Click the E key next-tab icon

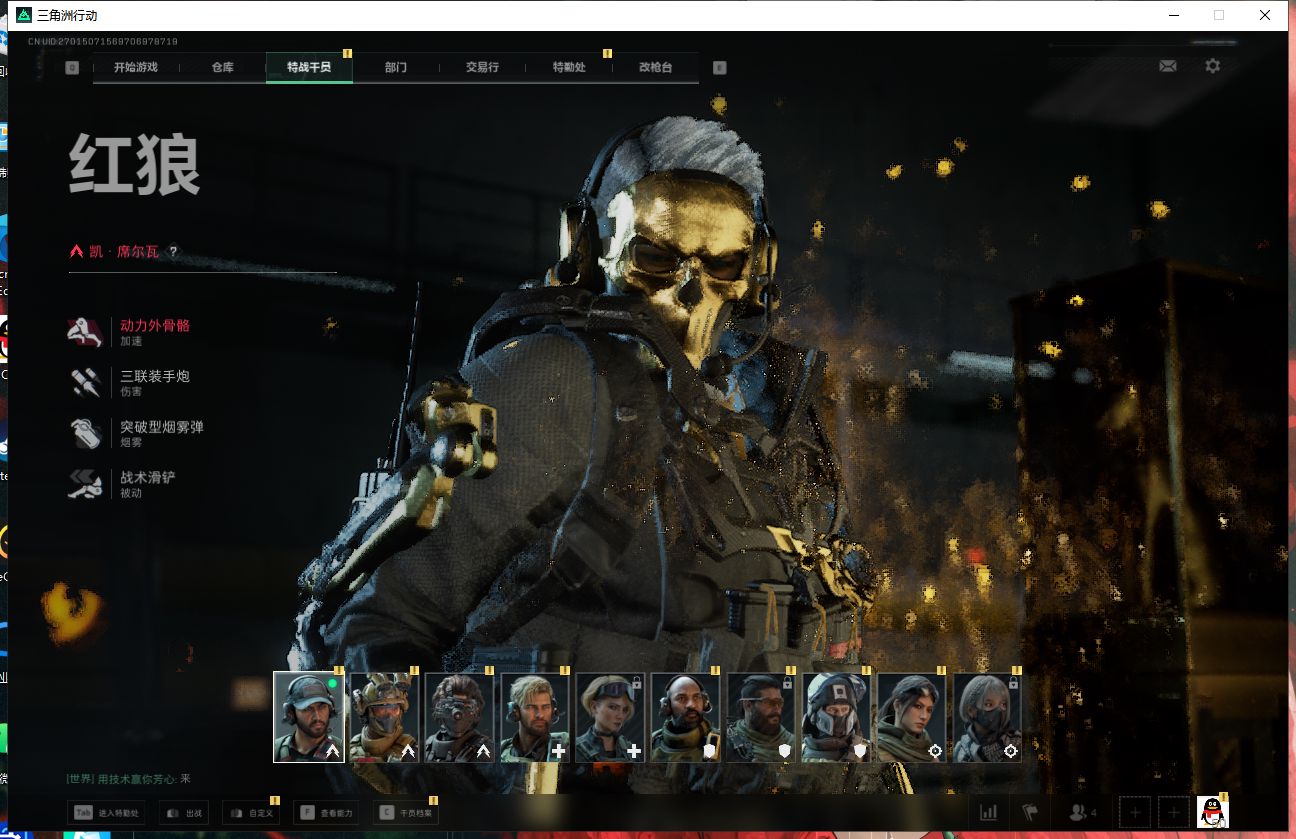tap(719, 68)
